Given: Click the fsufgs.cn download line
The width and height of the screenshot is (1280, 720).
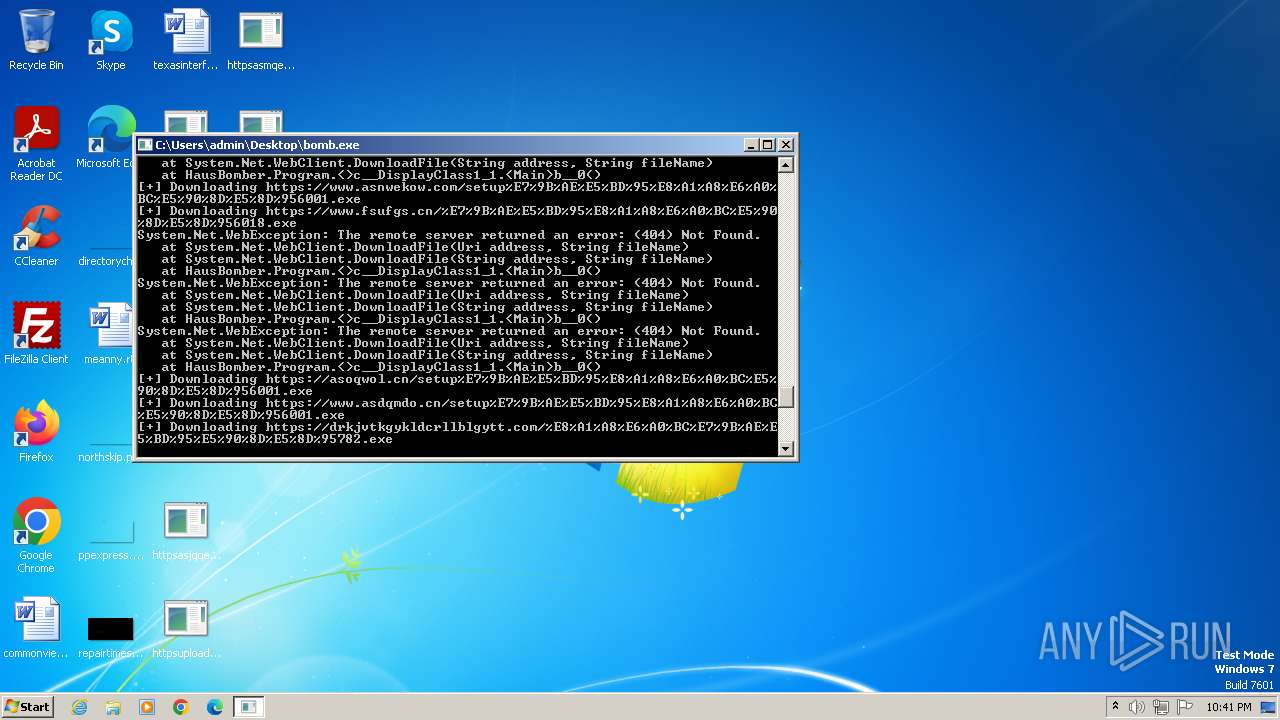Looking at the screenshot, I should pos(457,217).
